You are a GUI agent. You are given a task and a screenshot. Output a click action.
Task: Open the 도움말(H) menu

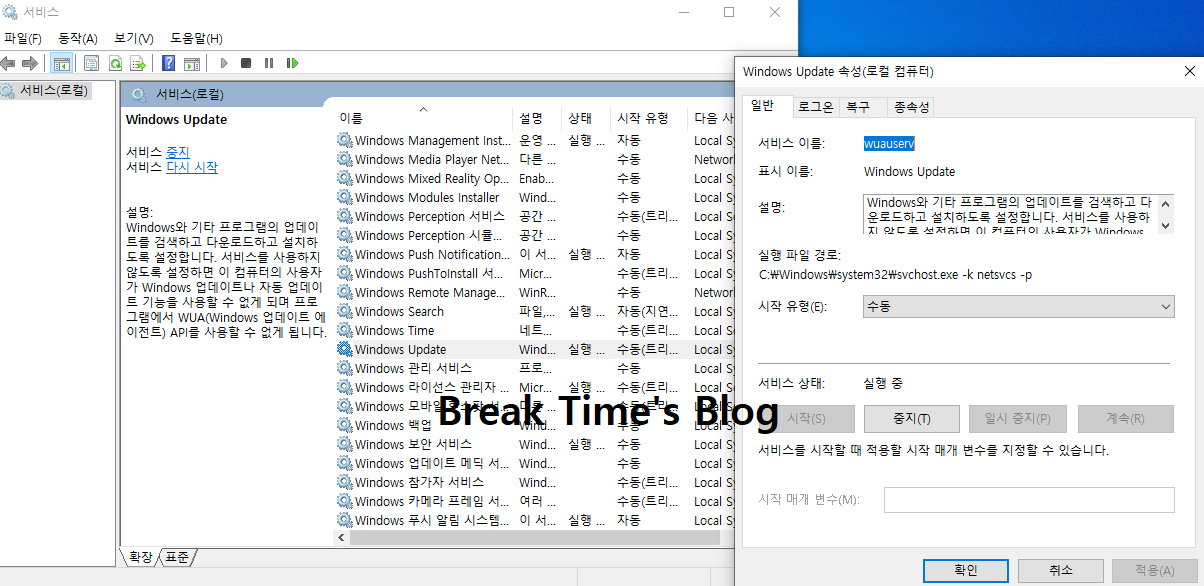196,38
